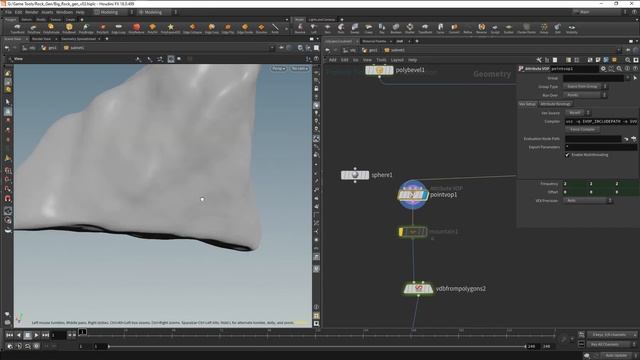Click the Export Parameters field

(601, 147)
